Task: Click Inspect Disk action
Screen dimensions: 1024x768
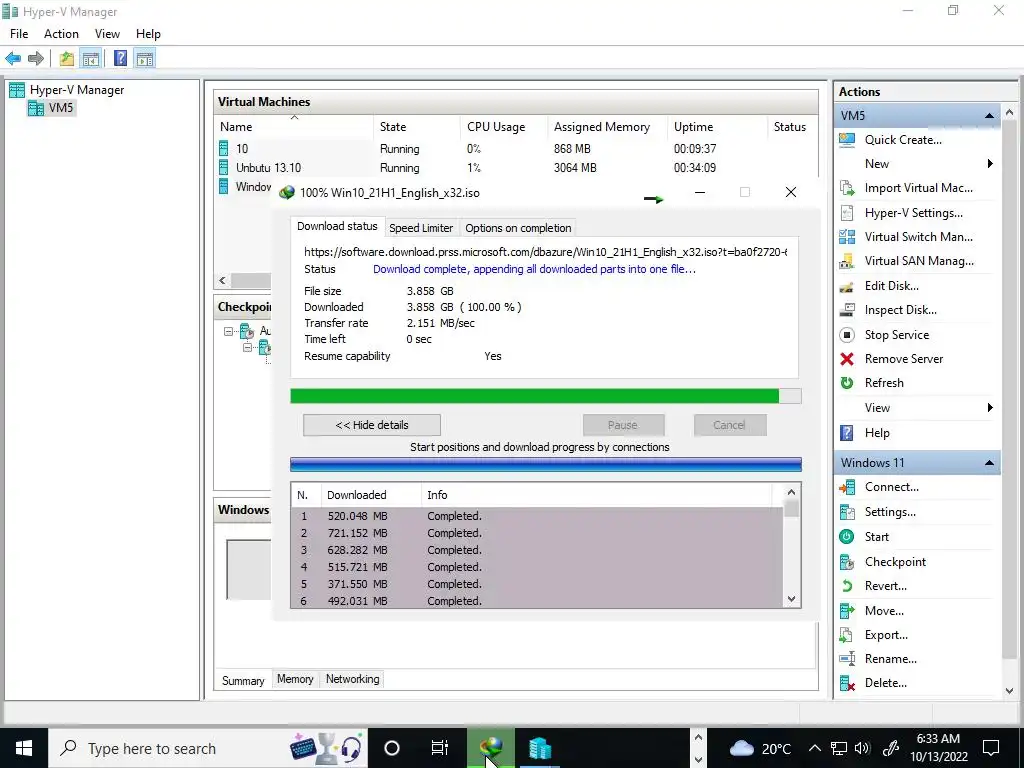Action: pyautogui.click(x=901, y=310)
